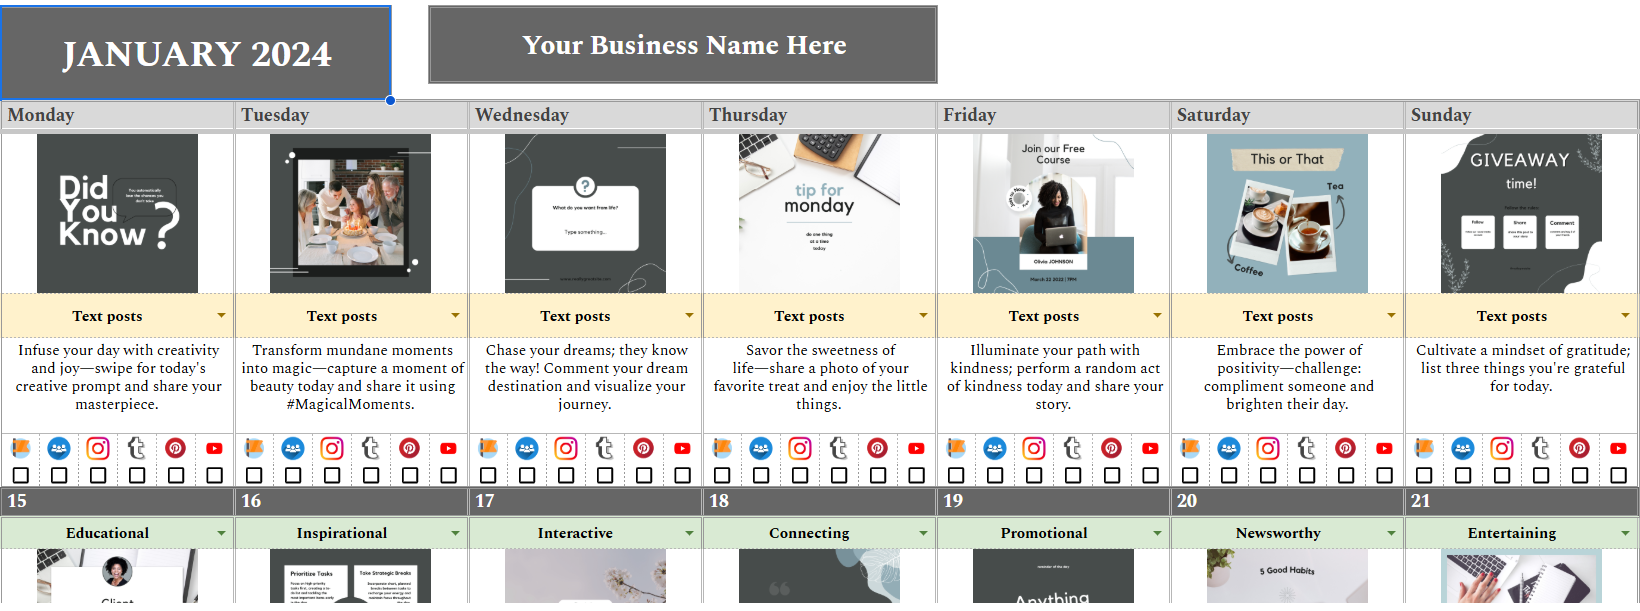Select the Saturday column header
Viewport: 1640px width, 611px height.
point(1287,115)
